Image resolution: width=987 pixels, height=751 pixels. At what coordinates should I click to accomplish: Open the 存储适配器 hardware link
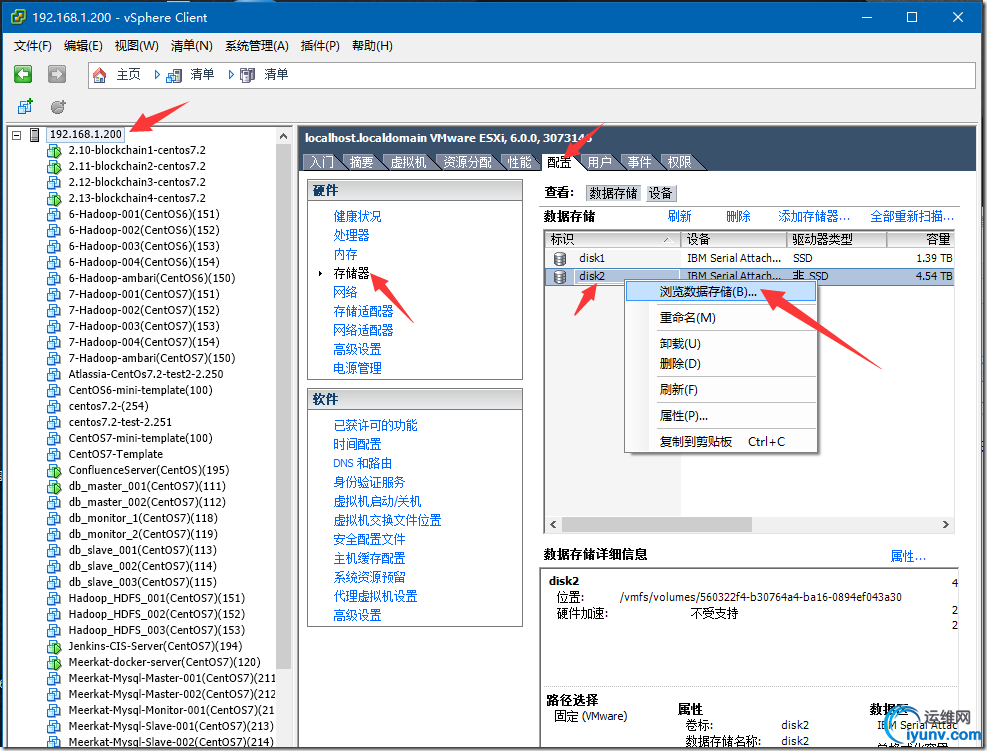pos(363,311)
